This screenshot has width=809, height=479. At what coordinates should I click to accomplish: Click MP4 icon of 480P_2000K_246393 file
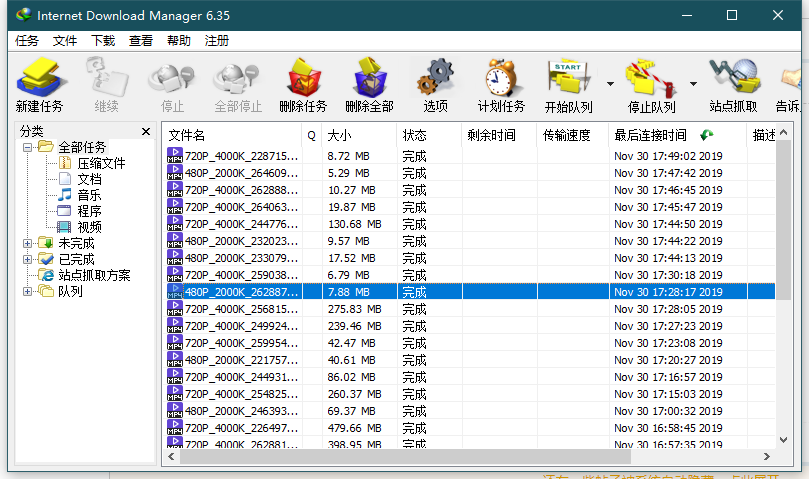click(174, 411)
